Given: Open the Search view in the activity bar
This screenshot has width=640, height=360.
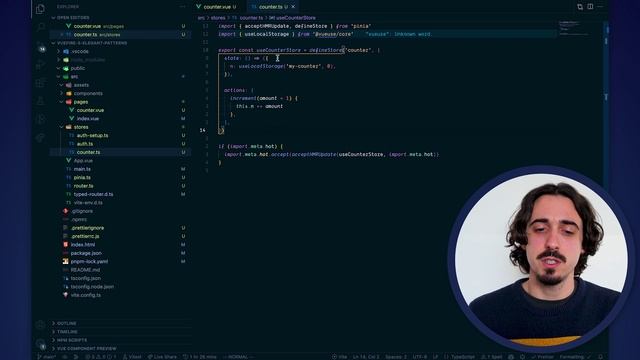Looking at the screenshot, I should coord(40,27).
